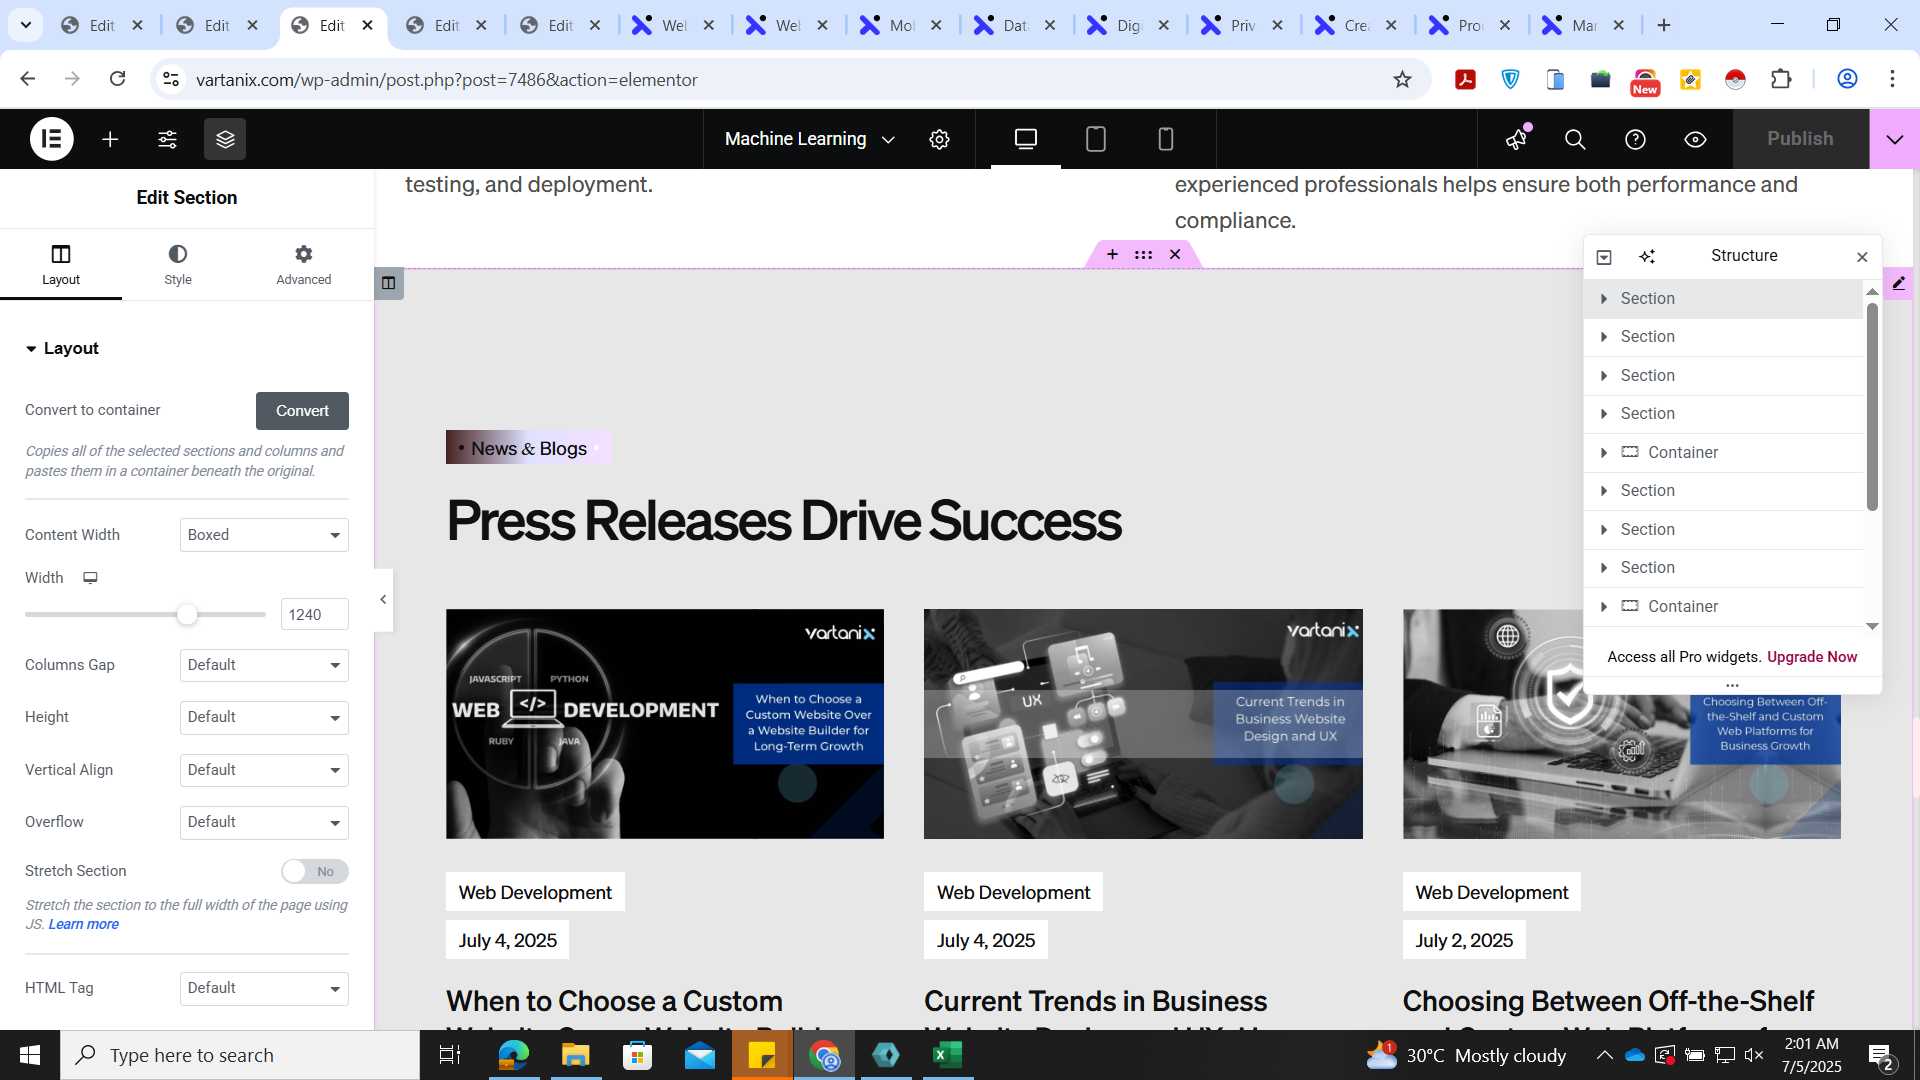Open the Finder search icon

(x=1575, y=139)
